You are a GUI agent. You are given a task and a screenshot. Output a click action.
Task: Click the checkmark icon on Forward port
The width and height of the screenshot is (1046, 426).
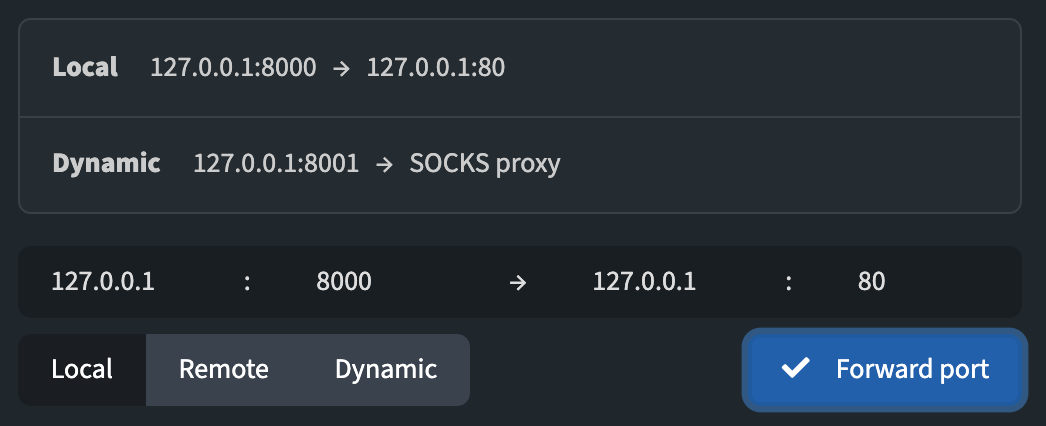pyautogui.click(x=795, y=368)
